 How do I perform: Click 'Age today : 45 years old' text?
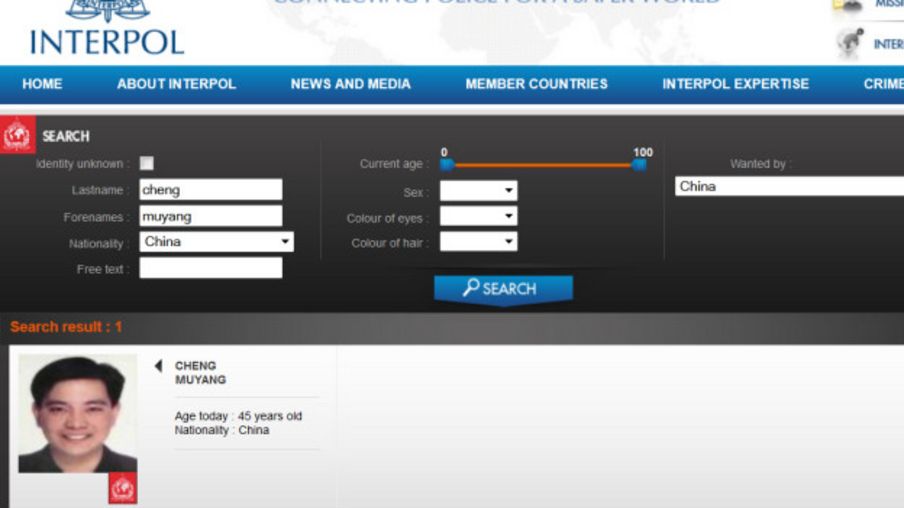[x=238, y=416]
